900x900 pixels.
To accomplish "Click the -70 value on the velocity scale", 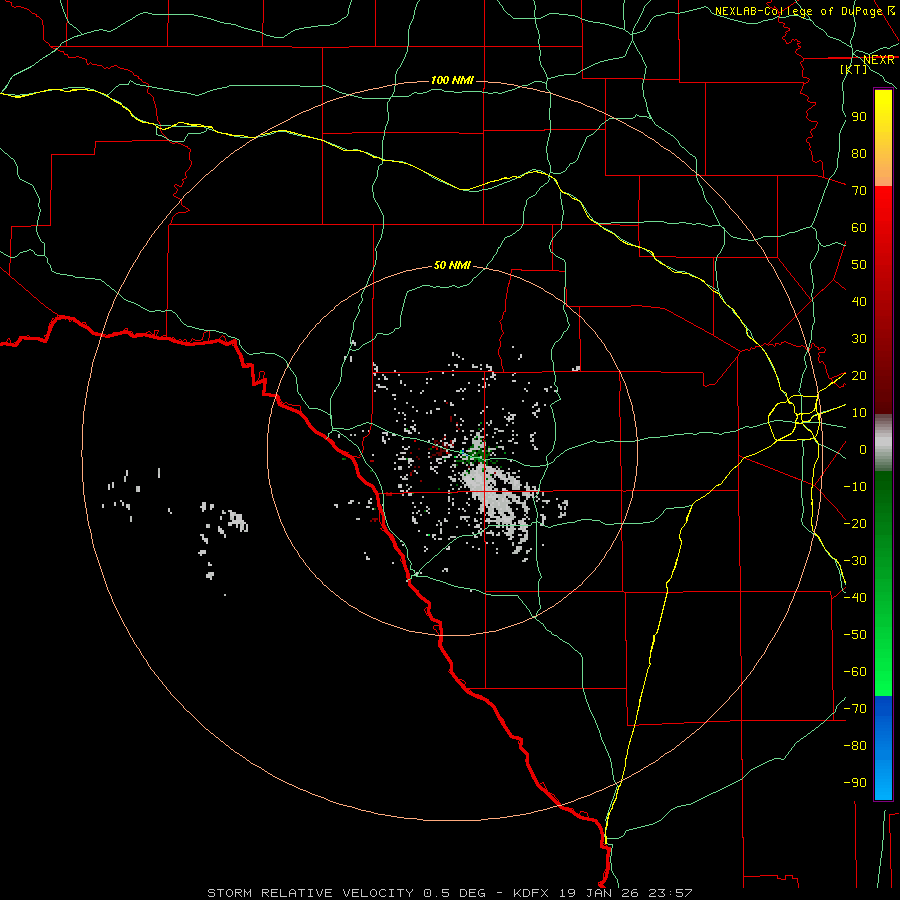I will click(x=855, y=709).
